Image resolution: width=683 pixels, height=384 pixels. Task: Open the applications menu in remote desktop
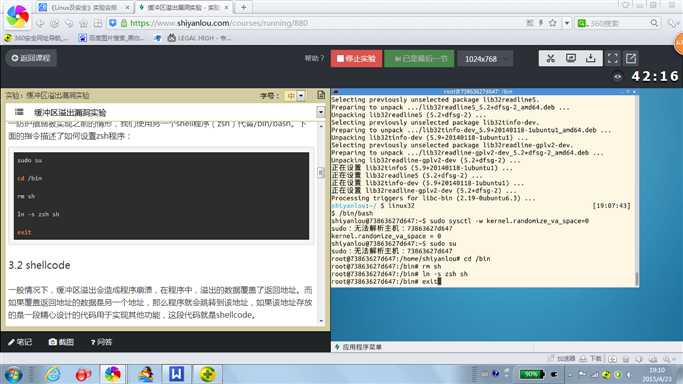358,347
